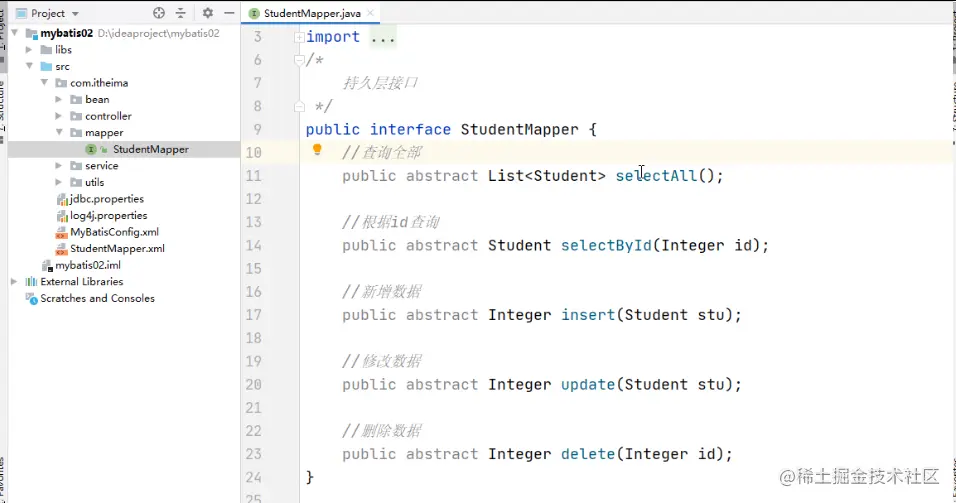Image resolution: width=956 pixels, height=503 pixels.
Task: Close the StudentMapper.java tab
Action: click(x=370, y=13)
